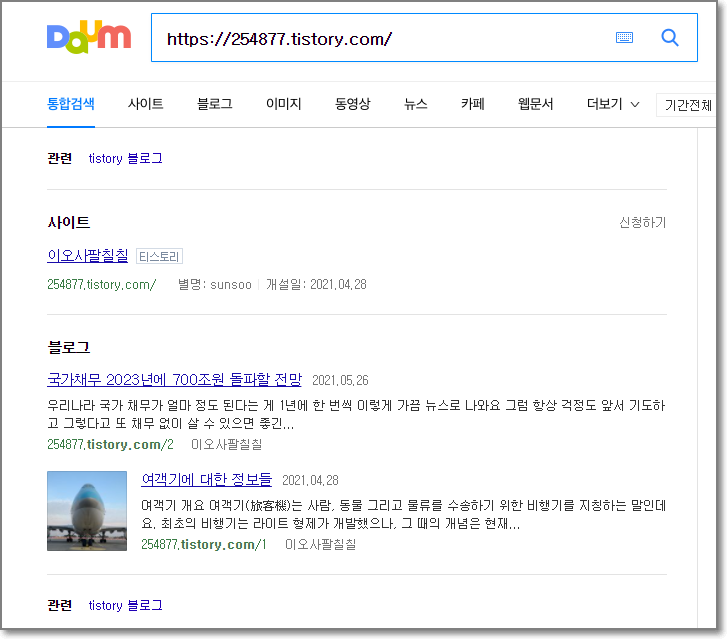Click 이오사팔칠칠 author name under 국가채무 post
The height and width of the screenshot is (639, 727).
point(227,445)
